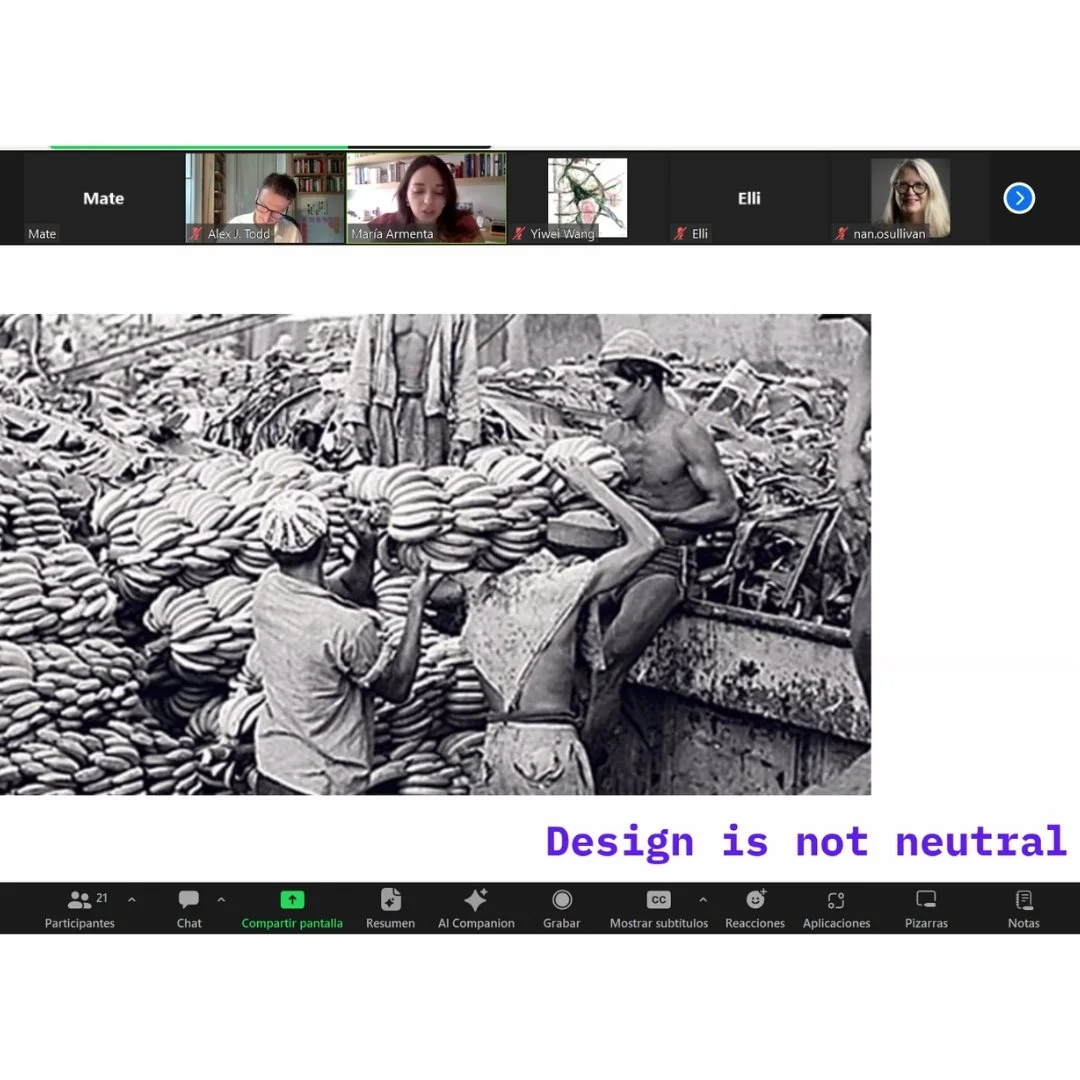Open Pizarras whiteboard icon
Viewport: 1080px width, 1080px height.
coord(926,899)
